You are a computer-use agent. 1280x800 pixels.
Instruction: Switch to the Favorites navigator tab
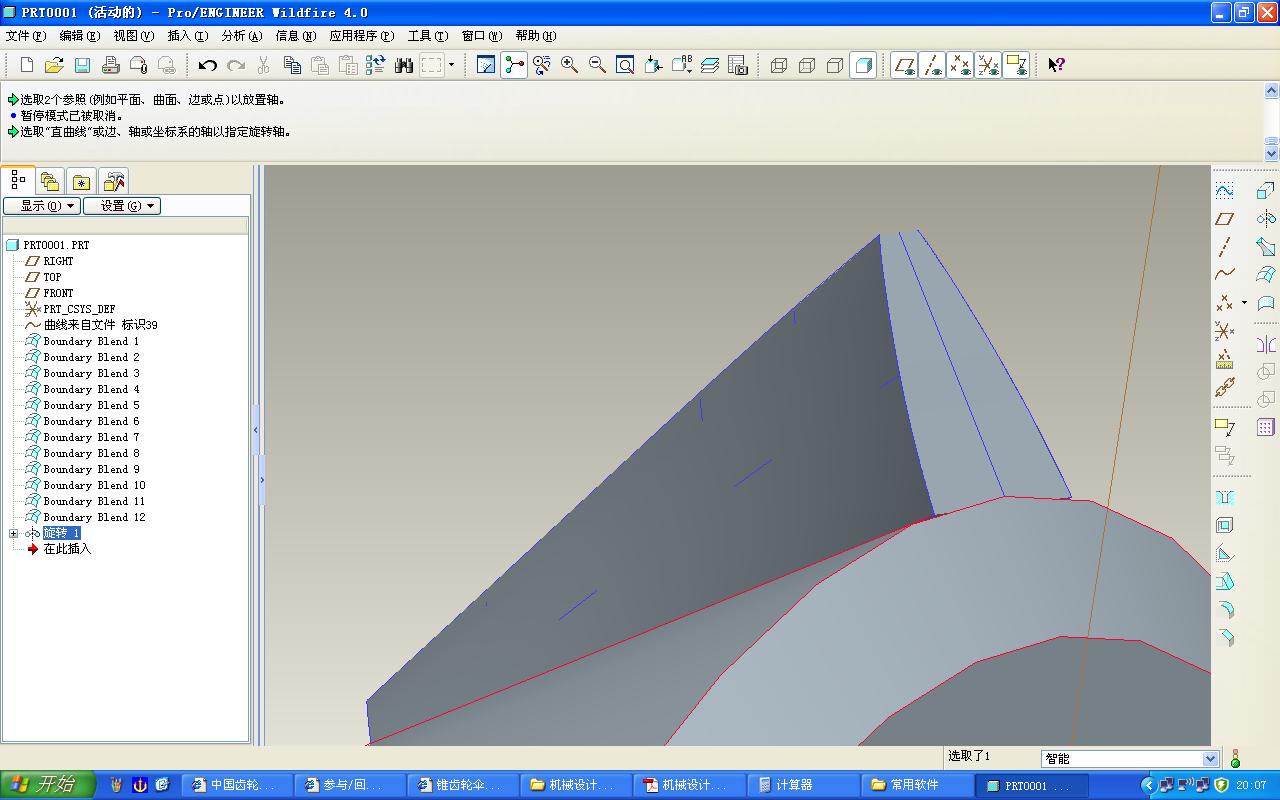tap(81, 181)
